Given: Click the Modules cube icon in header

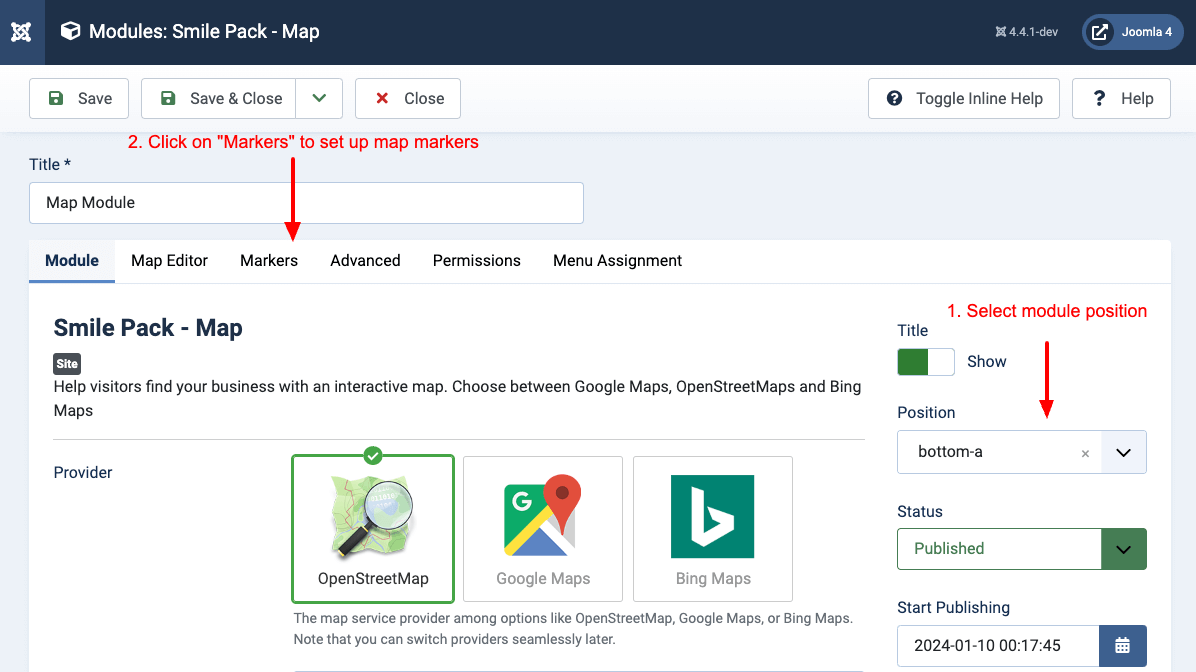Looking at the screenshot, I should (x=70, y=31).
